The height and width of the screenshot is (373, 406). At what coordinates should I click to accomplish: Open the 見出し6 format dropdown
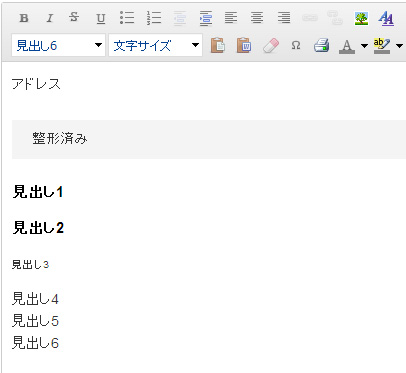point(58,45)
